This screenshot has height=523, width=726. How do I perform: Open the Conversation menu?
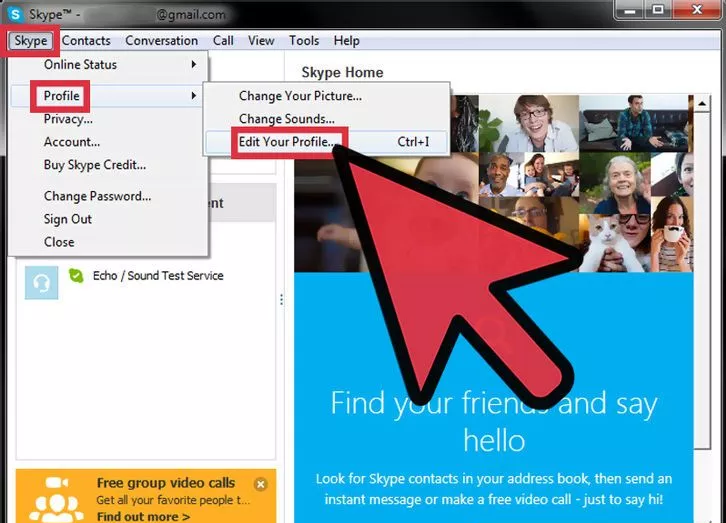tap(162, 41)
